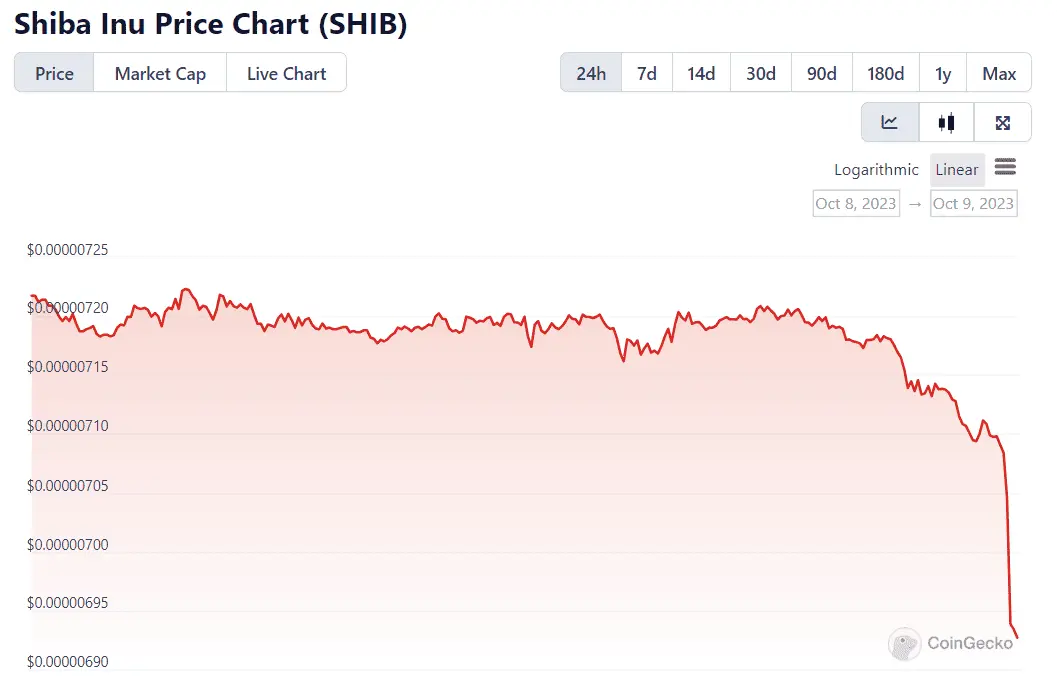Select the 1y timeframe

[942, 72]
